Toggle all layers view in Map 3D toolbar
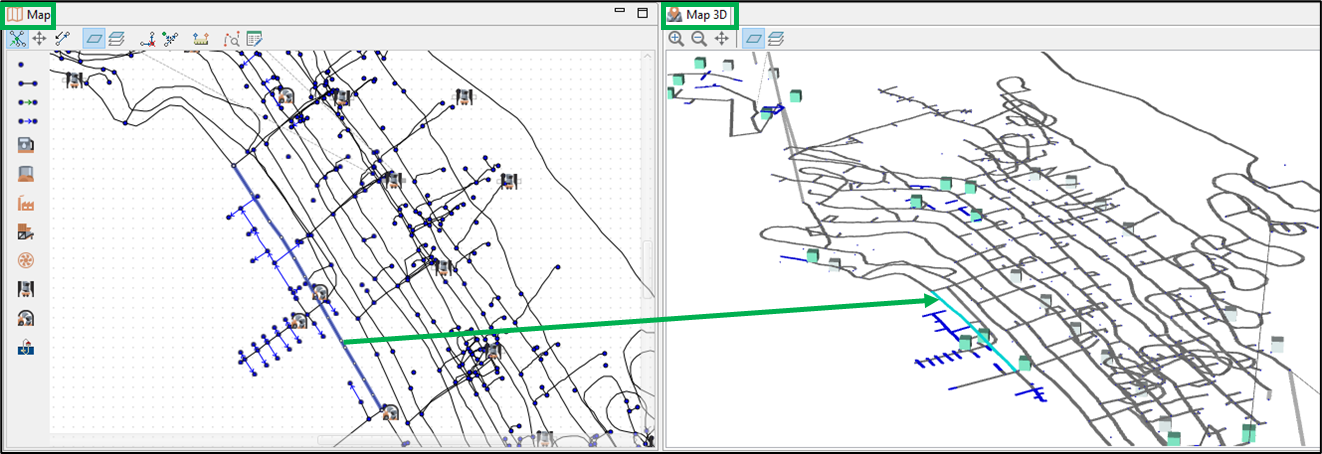The image size is (1322, 454). 776,39
